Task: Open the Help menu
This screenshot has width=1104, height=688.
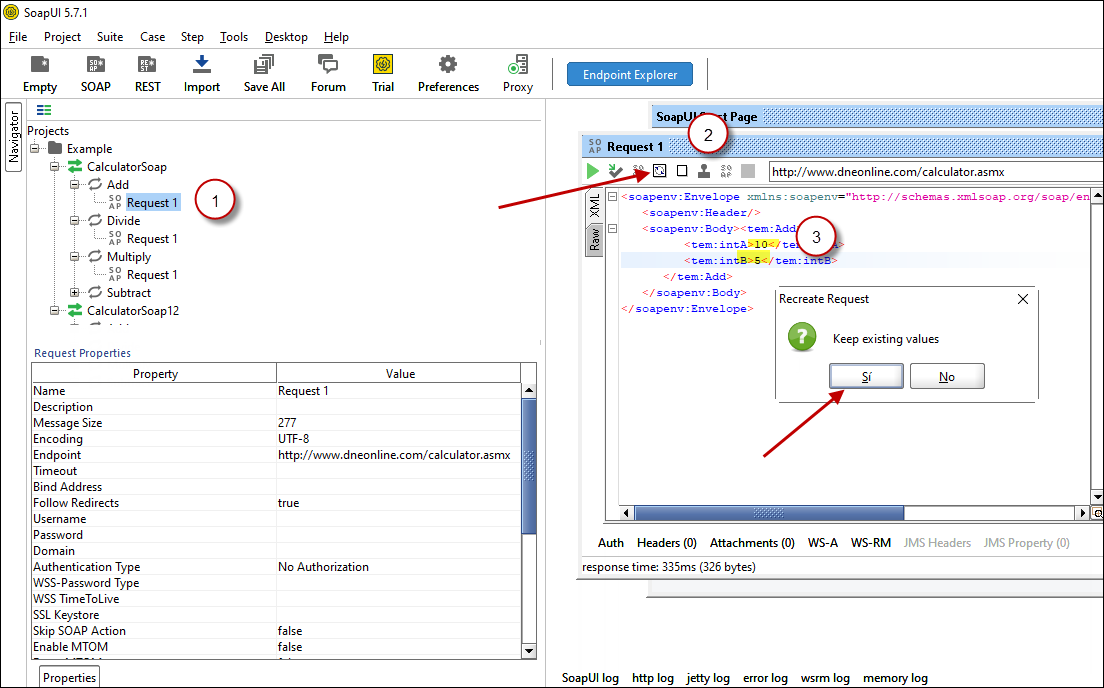Action: click(x=336, y=37)
